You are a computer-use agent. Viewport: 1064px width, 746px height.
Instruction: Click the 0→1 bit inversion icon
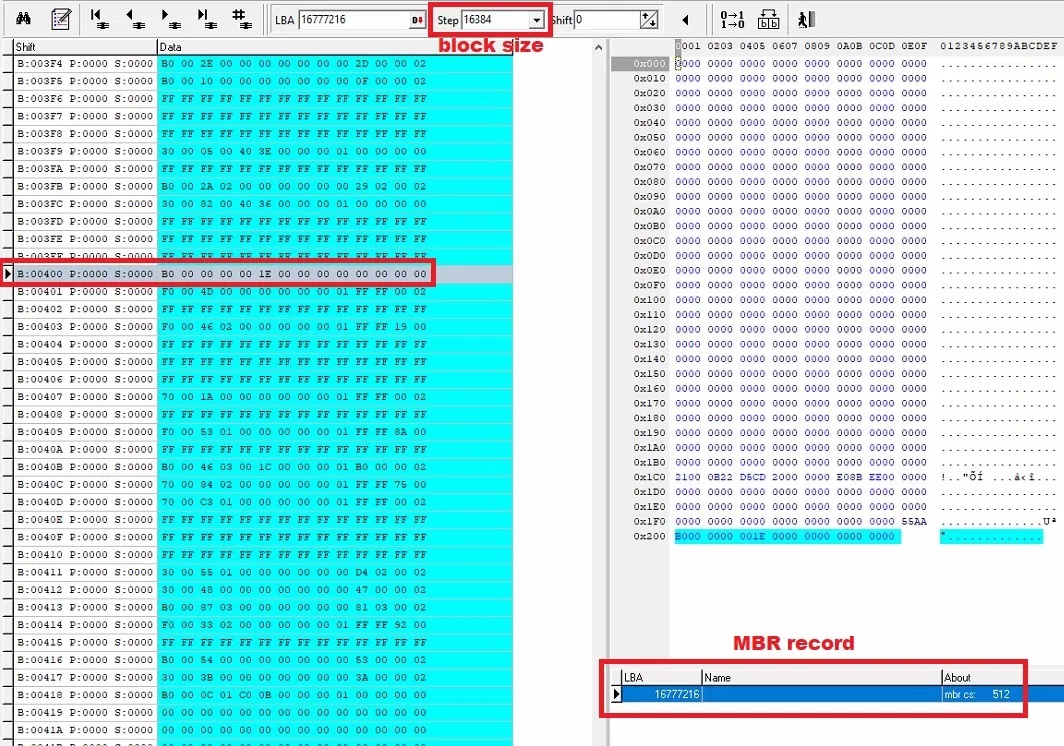732,19
